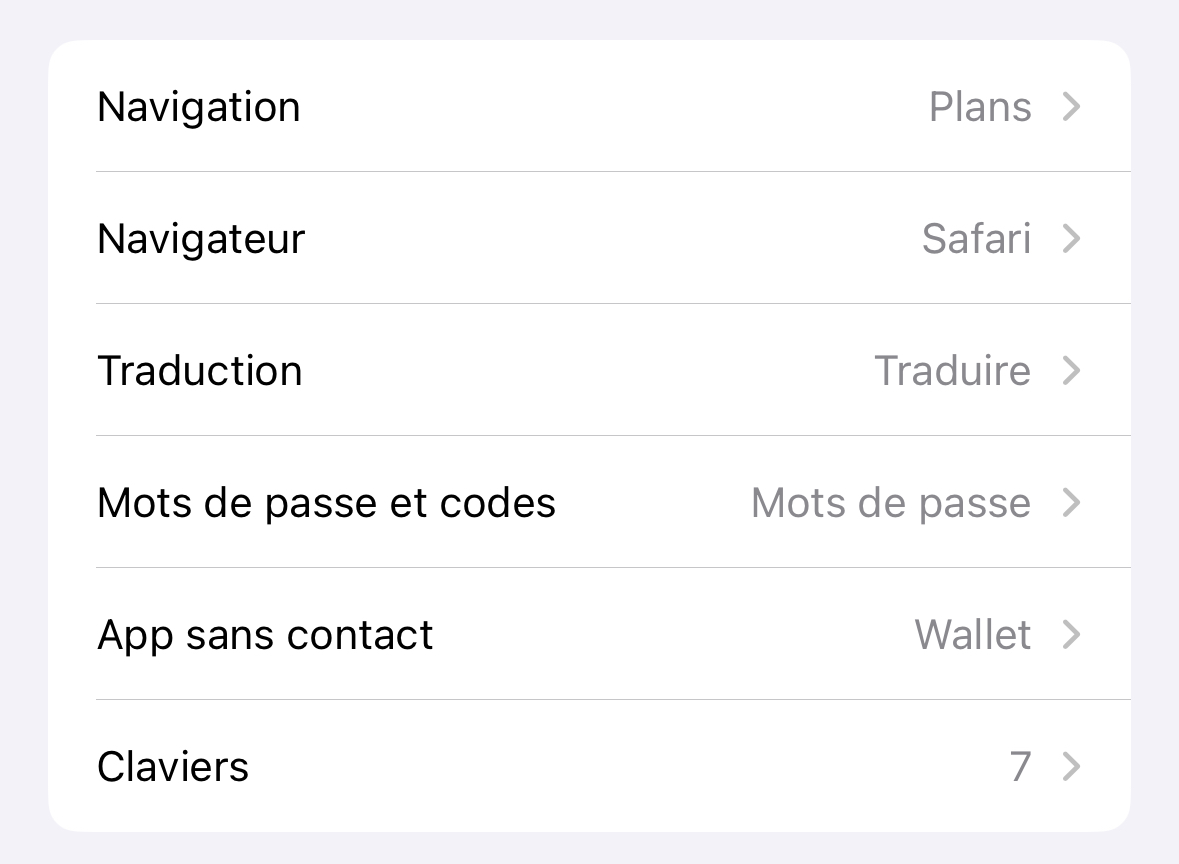Click the Safari value label
Screen dimensions: 1179x864
click(976, 238)
